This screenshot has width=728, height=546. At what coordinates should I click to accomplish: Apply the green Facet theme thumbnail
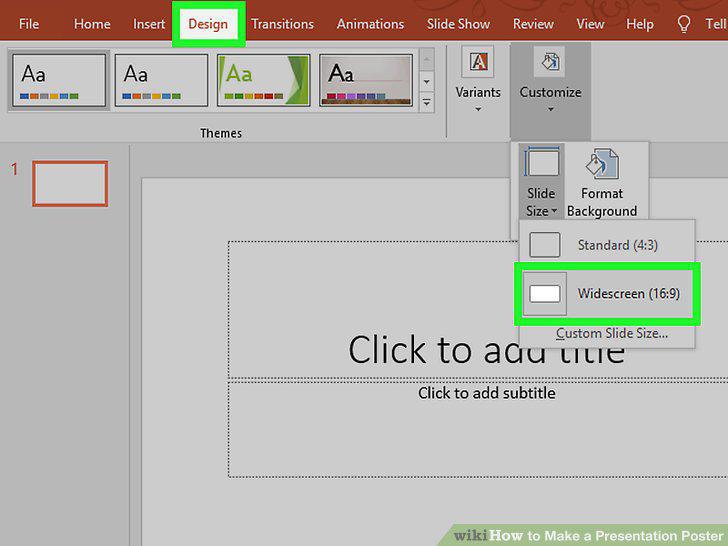263,80
